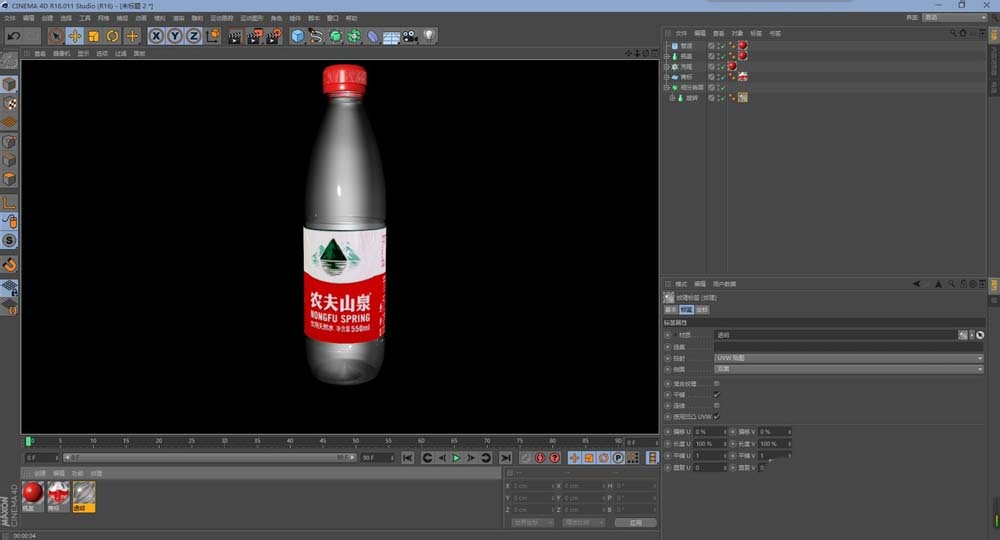Click the Render to Picture Viewer icon

(254, 36)
